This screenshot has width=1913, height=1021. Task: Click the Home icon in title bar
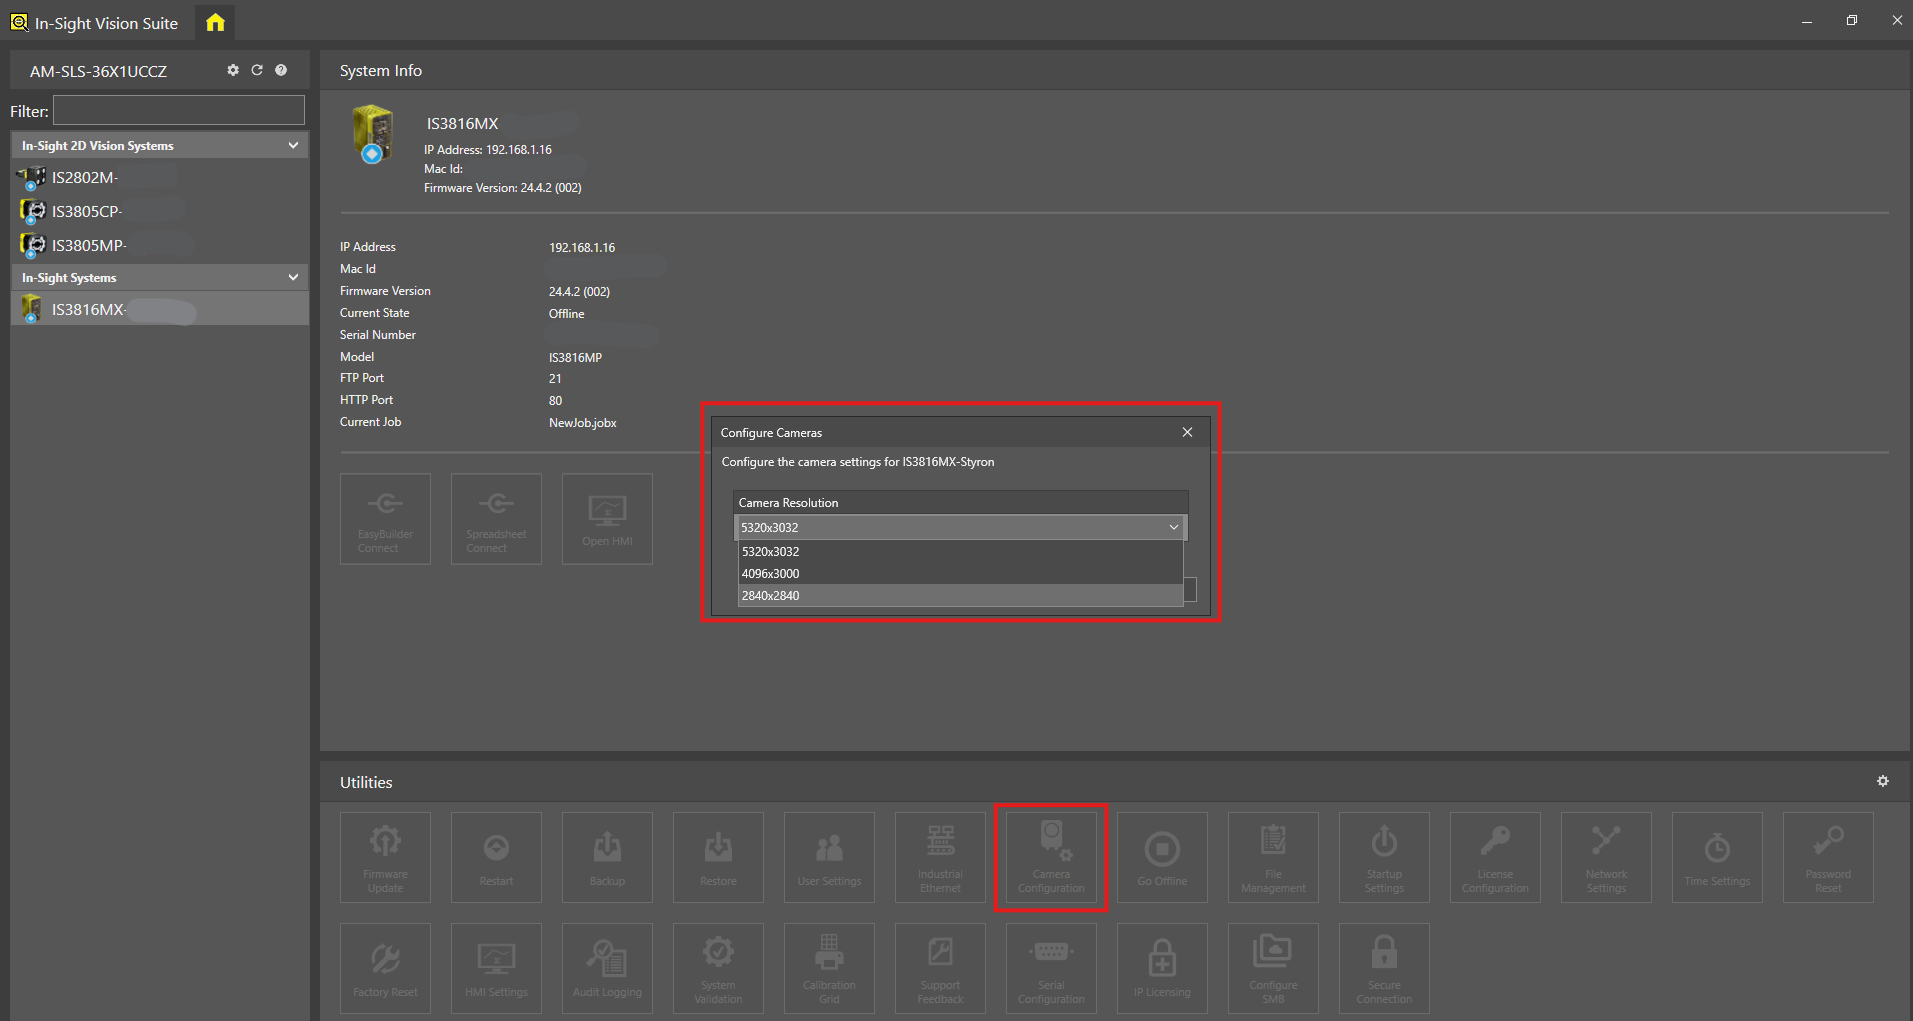[215, 22]
